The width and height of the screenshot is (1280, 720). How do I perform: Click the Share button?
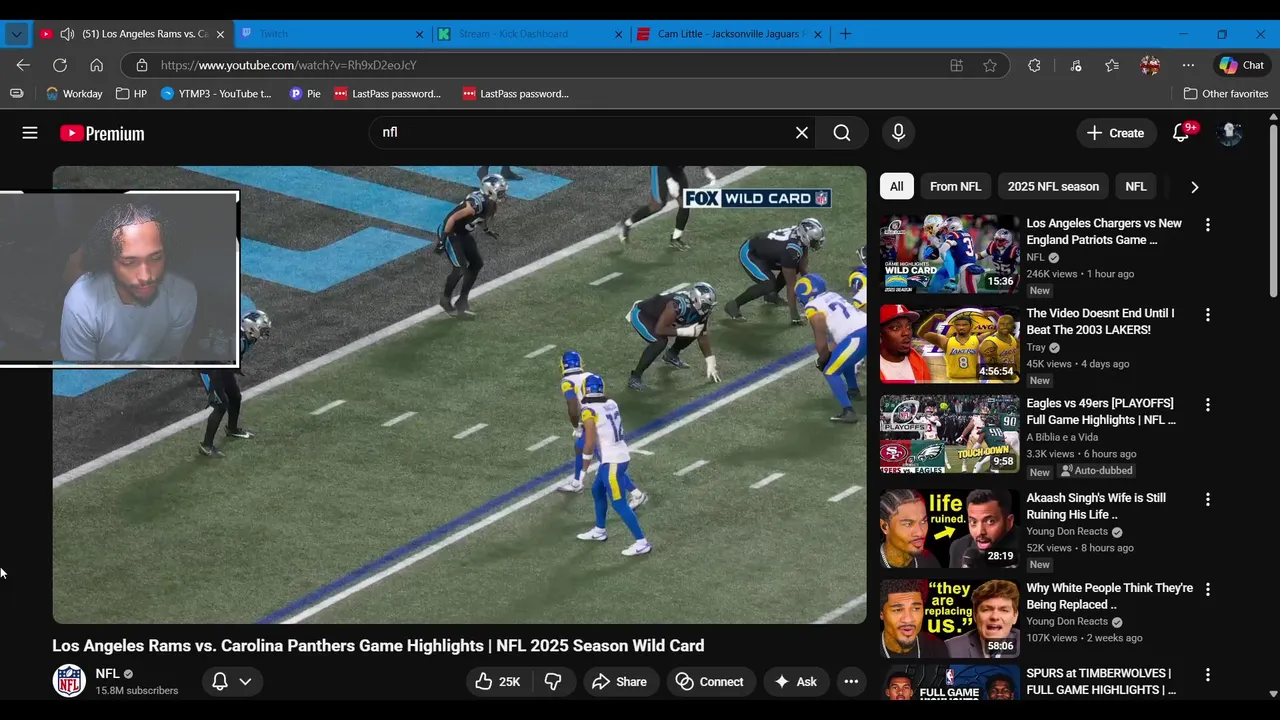coord(620,682)
